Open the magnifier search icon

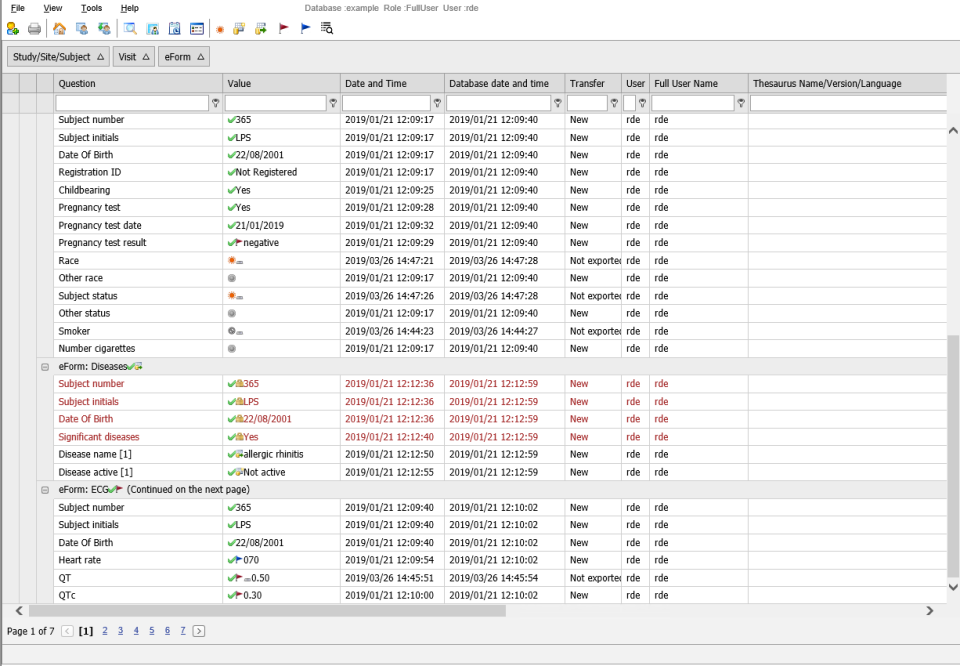point(130,28)
